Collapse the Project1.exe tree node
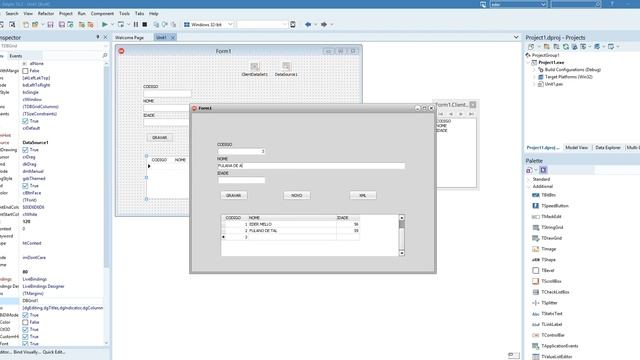 point(528,62)
